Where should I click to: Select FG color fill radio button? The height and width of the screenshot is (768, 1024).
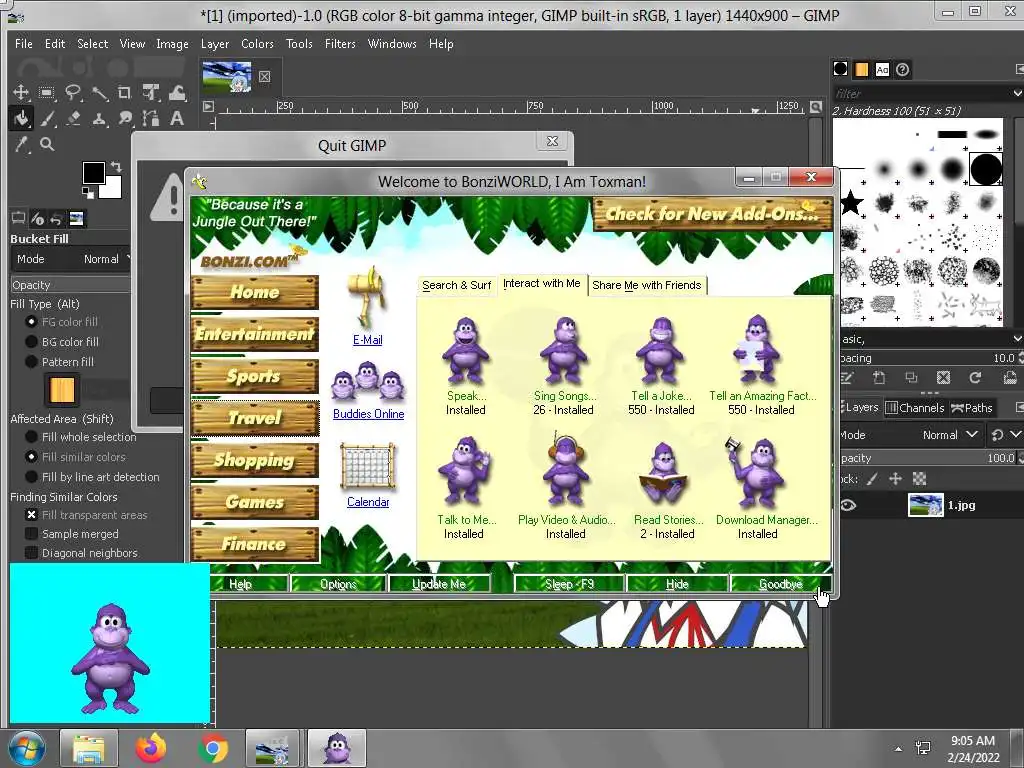click(x=31, y=321)
